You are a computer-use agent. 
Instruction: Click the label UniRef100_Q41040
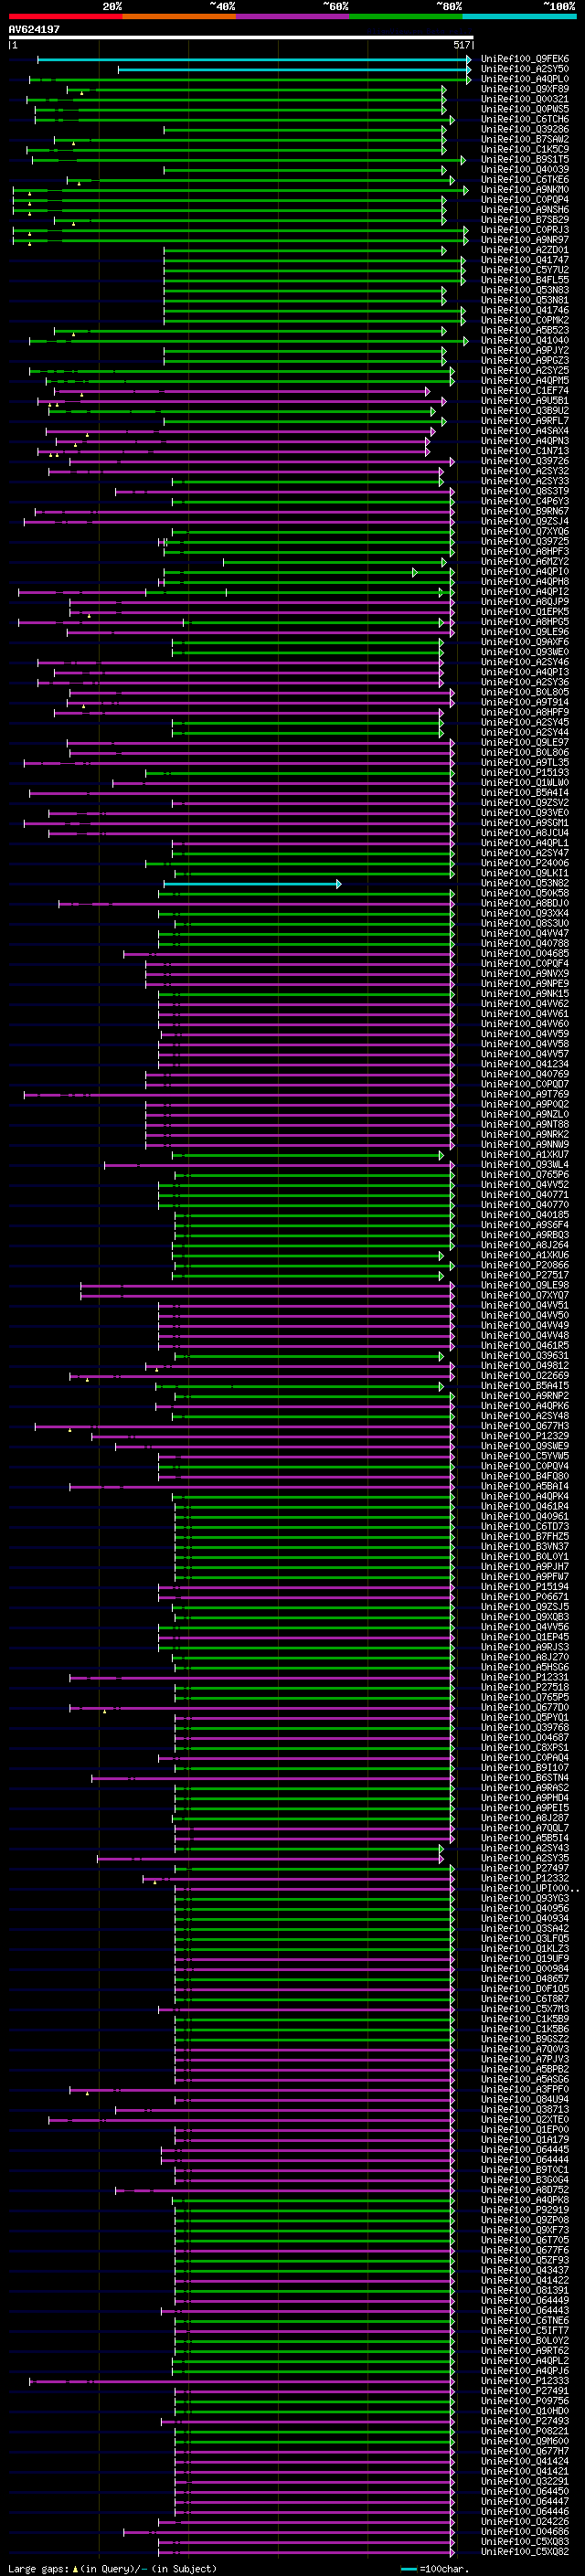525,341
